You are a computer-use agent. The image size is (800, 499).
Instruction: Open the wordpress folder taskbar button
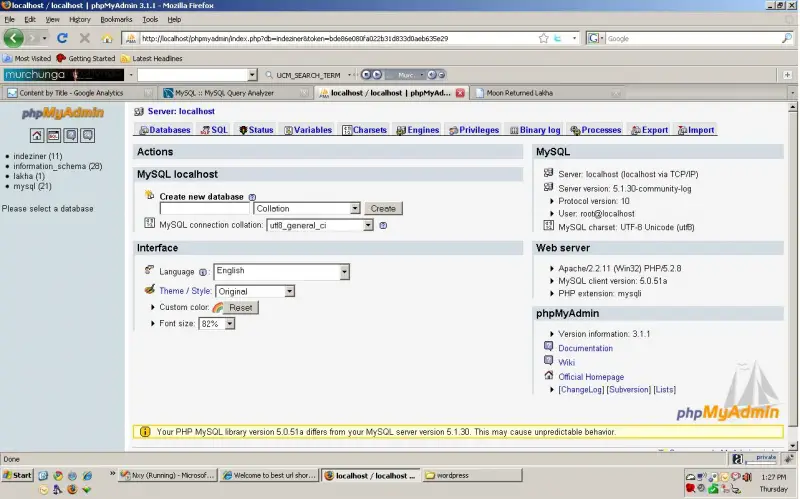pyautogui.click(x=472, y=475)
